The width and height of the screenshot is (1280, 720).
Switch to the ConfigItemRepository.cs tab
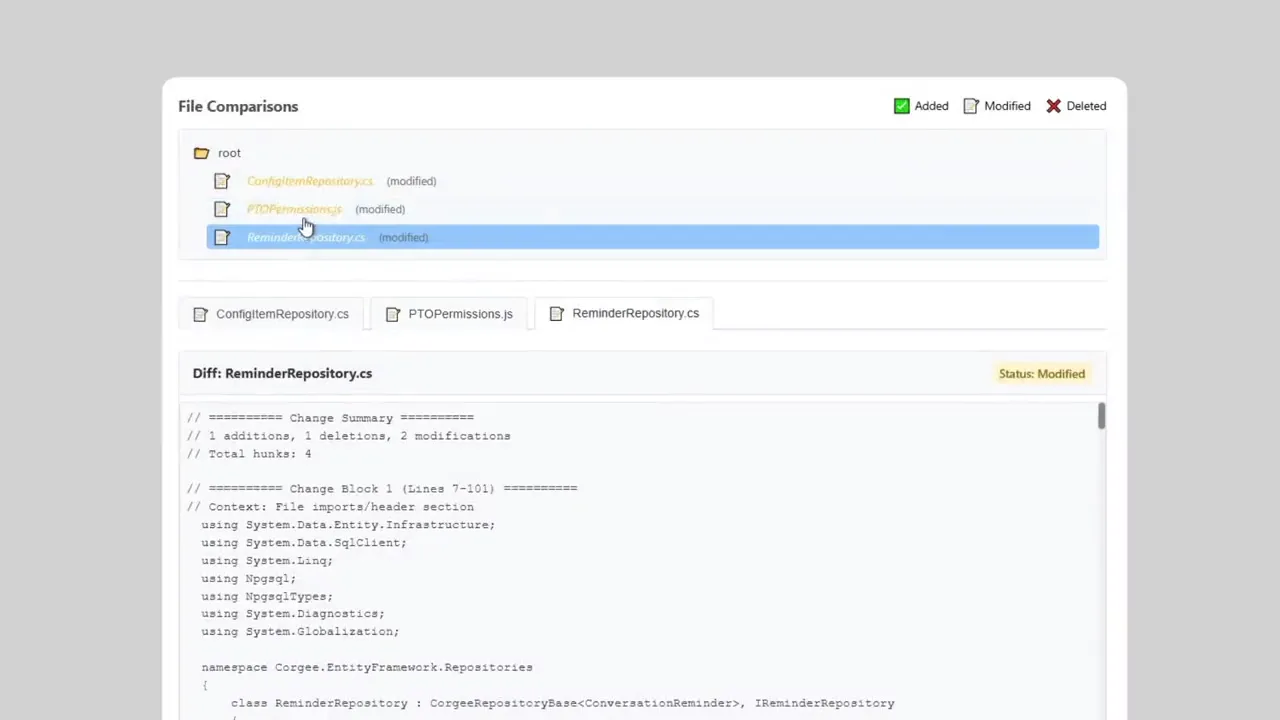tap(271, 314)
